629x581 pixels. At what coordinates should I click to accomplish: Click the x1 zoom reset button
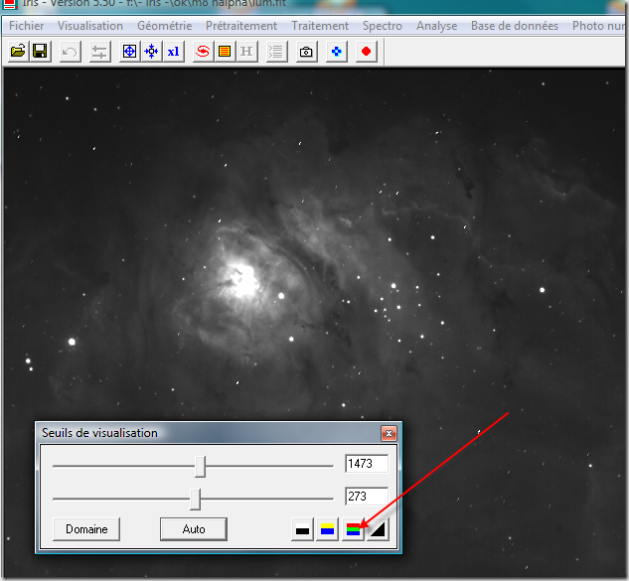pyautogui.click(x=174, y=51)
